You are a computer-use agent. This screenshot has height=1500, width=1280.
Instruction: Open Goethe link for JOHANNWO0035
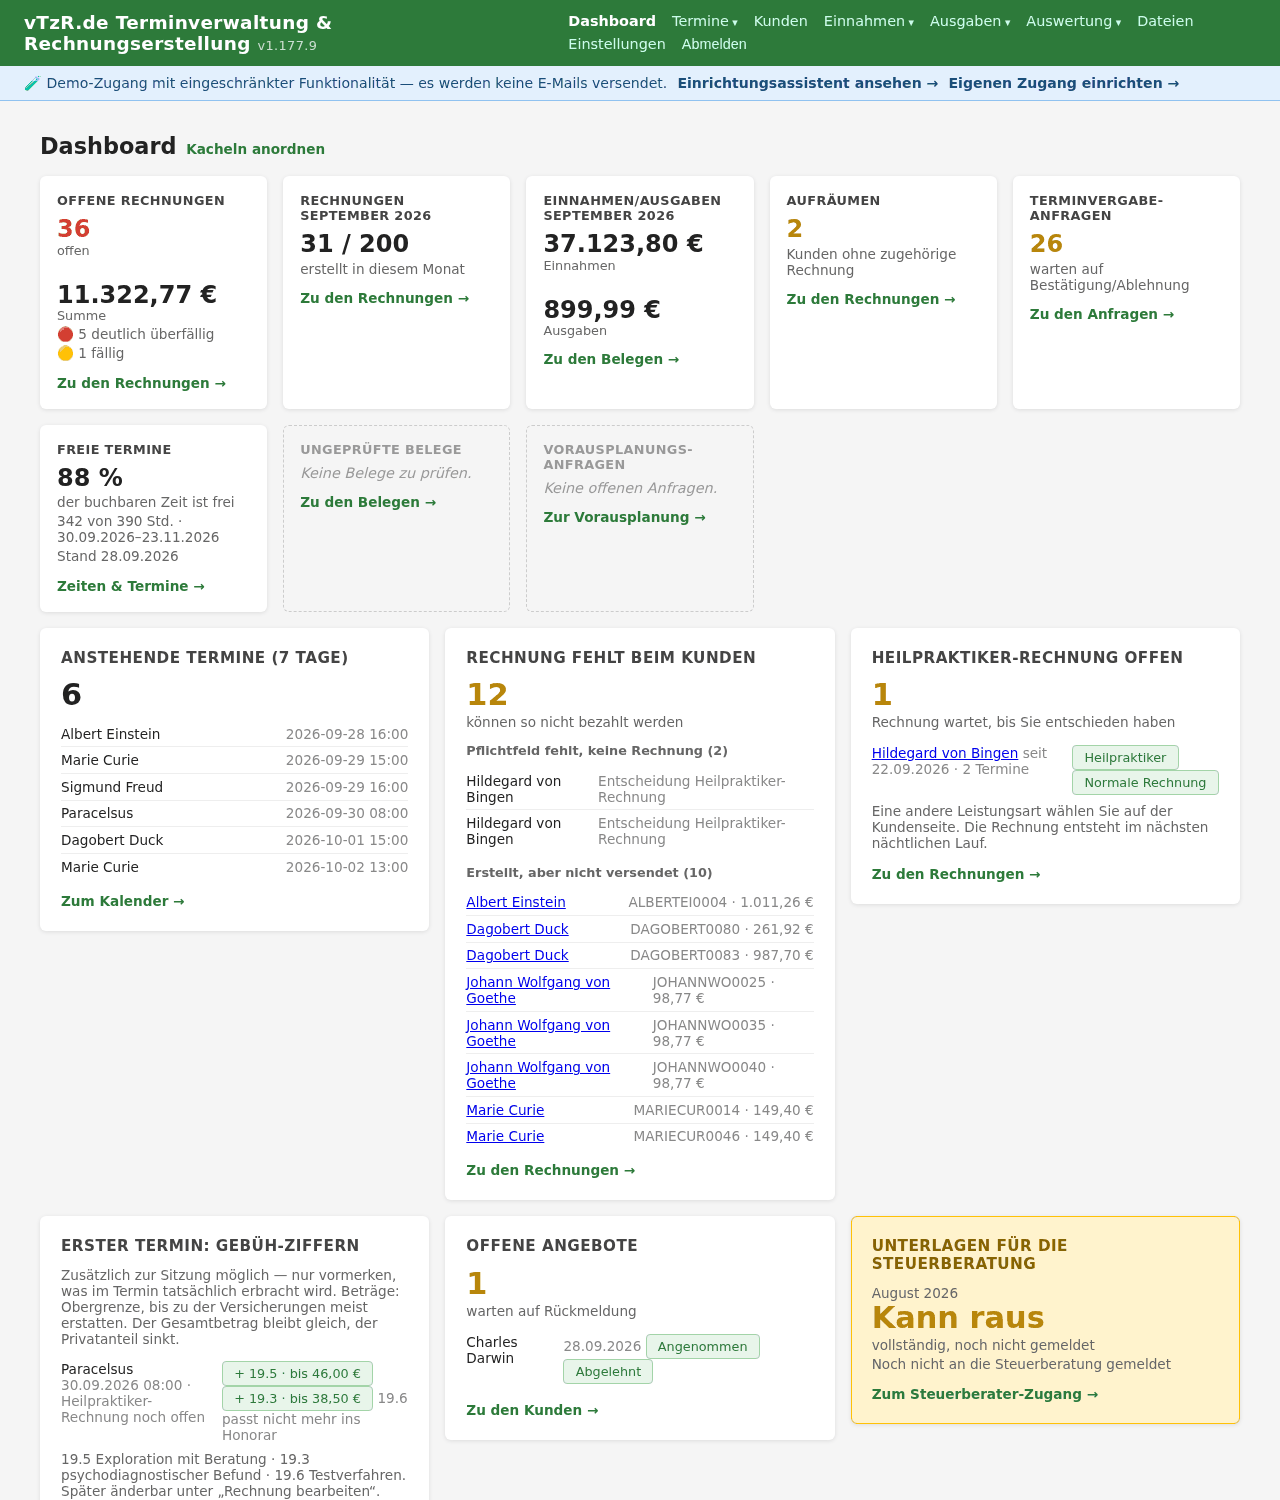(x=538, y=1033)
